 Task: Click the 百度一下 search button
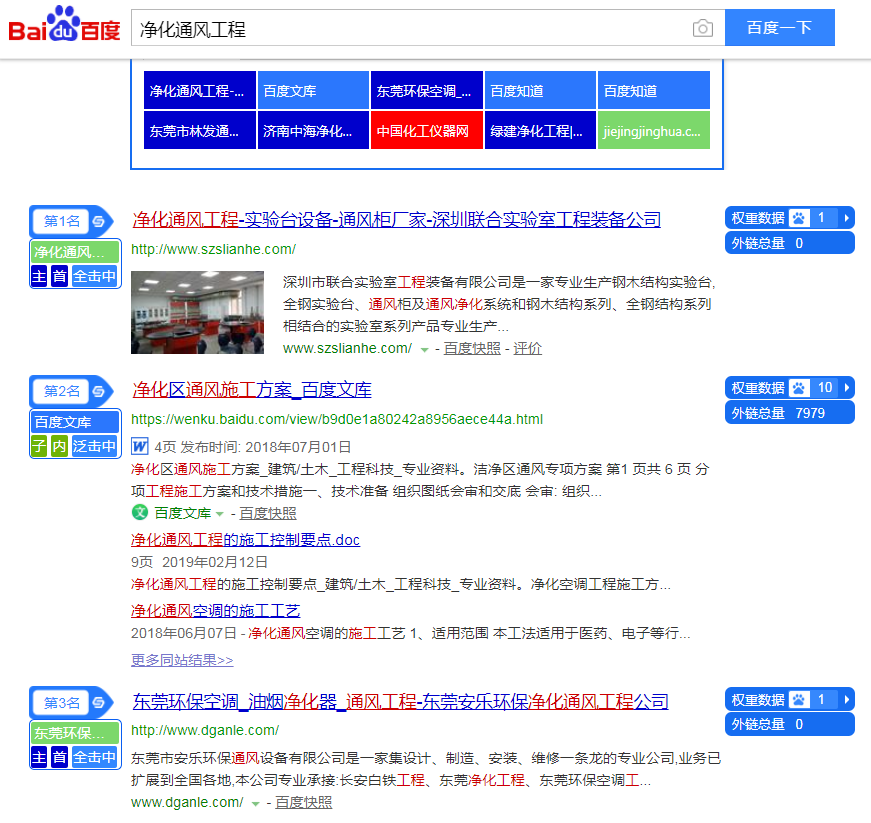(x=779, y=28)
